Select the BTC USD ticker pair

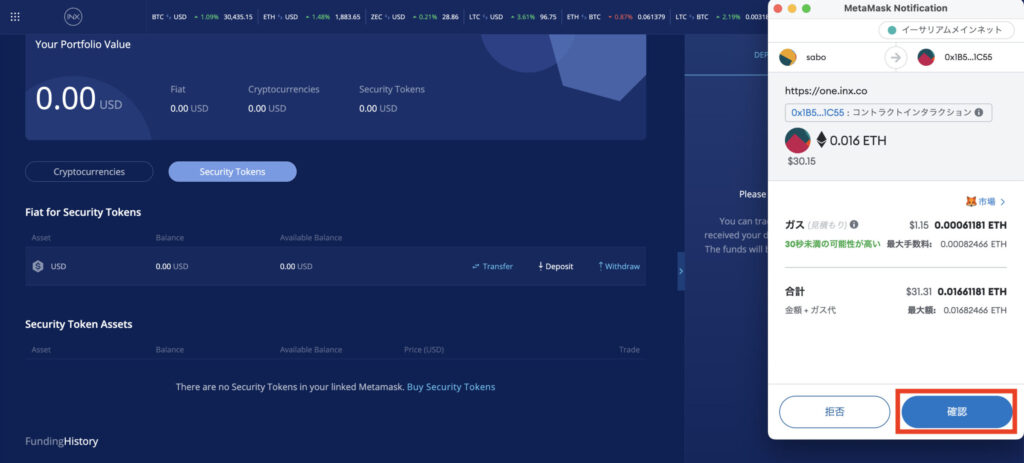click(168, 17)
